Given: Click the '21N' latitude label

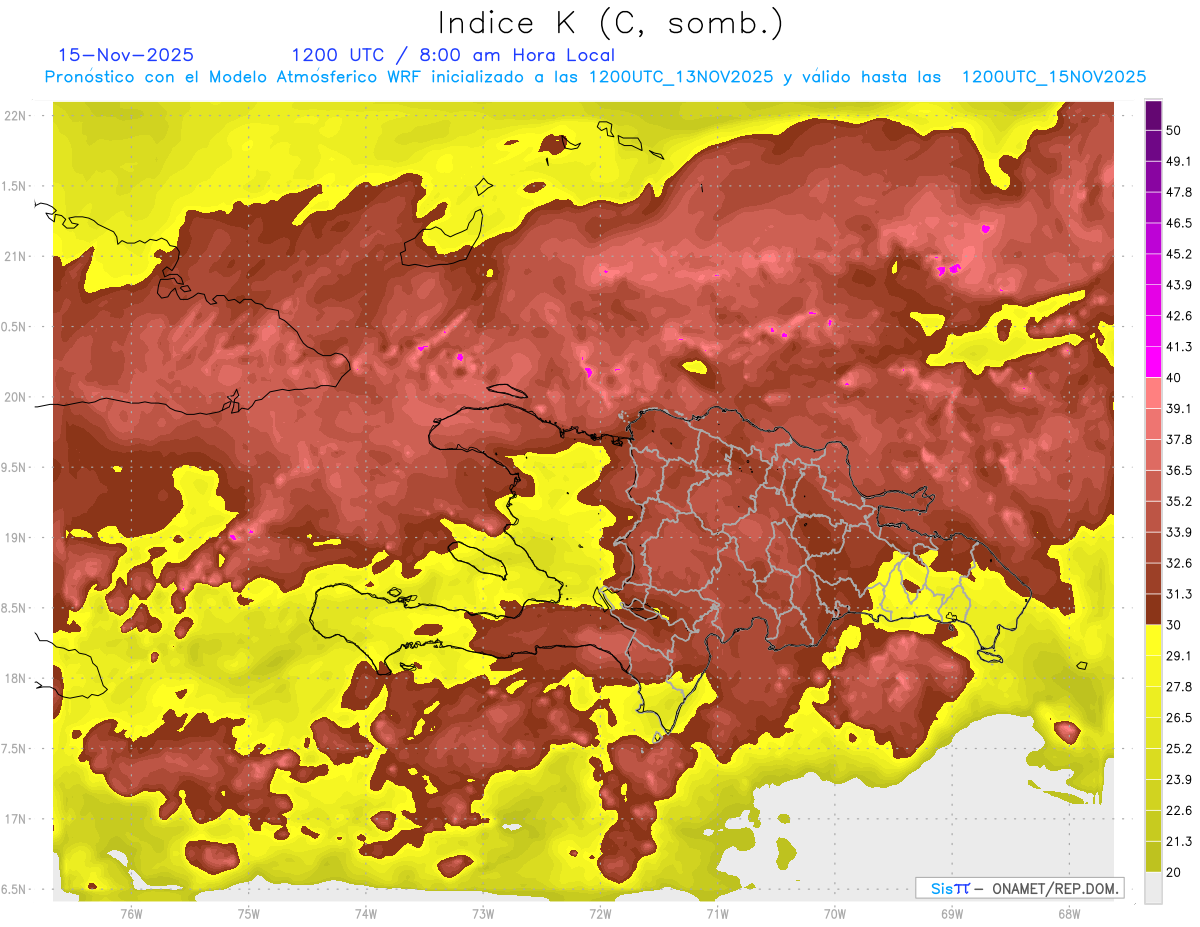Looking at the screenshot, I should coord(17,256).
